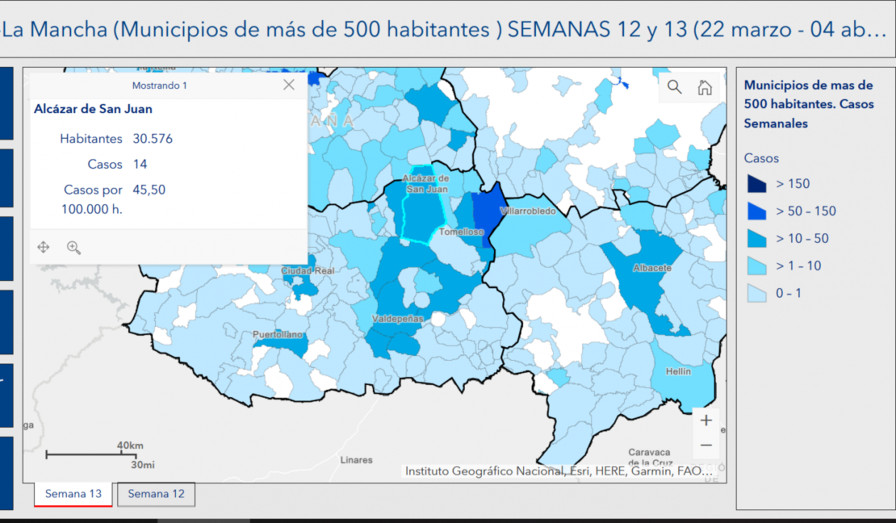Screen dimensions: 896x523
Task: Reset map with the home icon
Action: coord(704,87)
